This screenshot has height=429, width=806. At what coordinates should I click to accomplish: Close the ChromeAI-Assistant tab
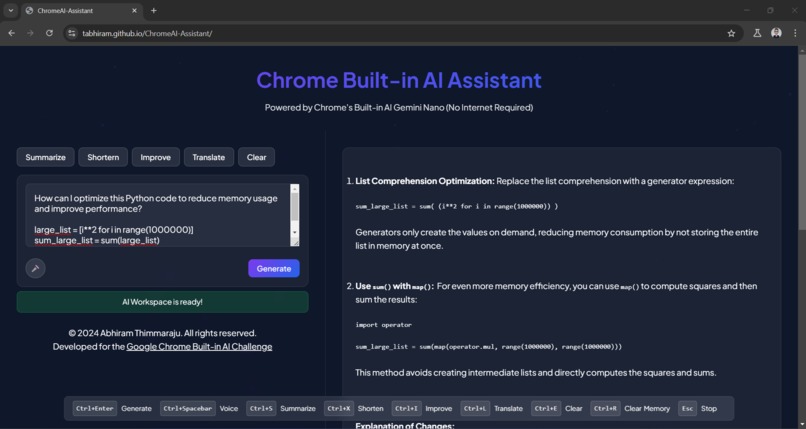[x=134, y=10]
